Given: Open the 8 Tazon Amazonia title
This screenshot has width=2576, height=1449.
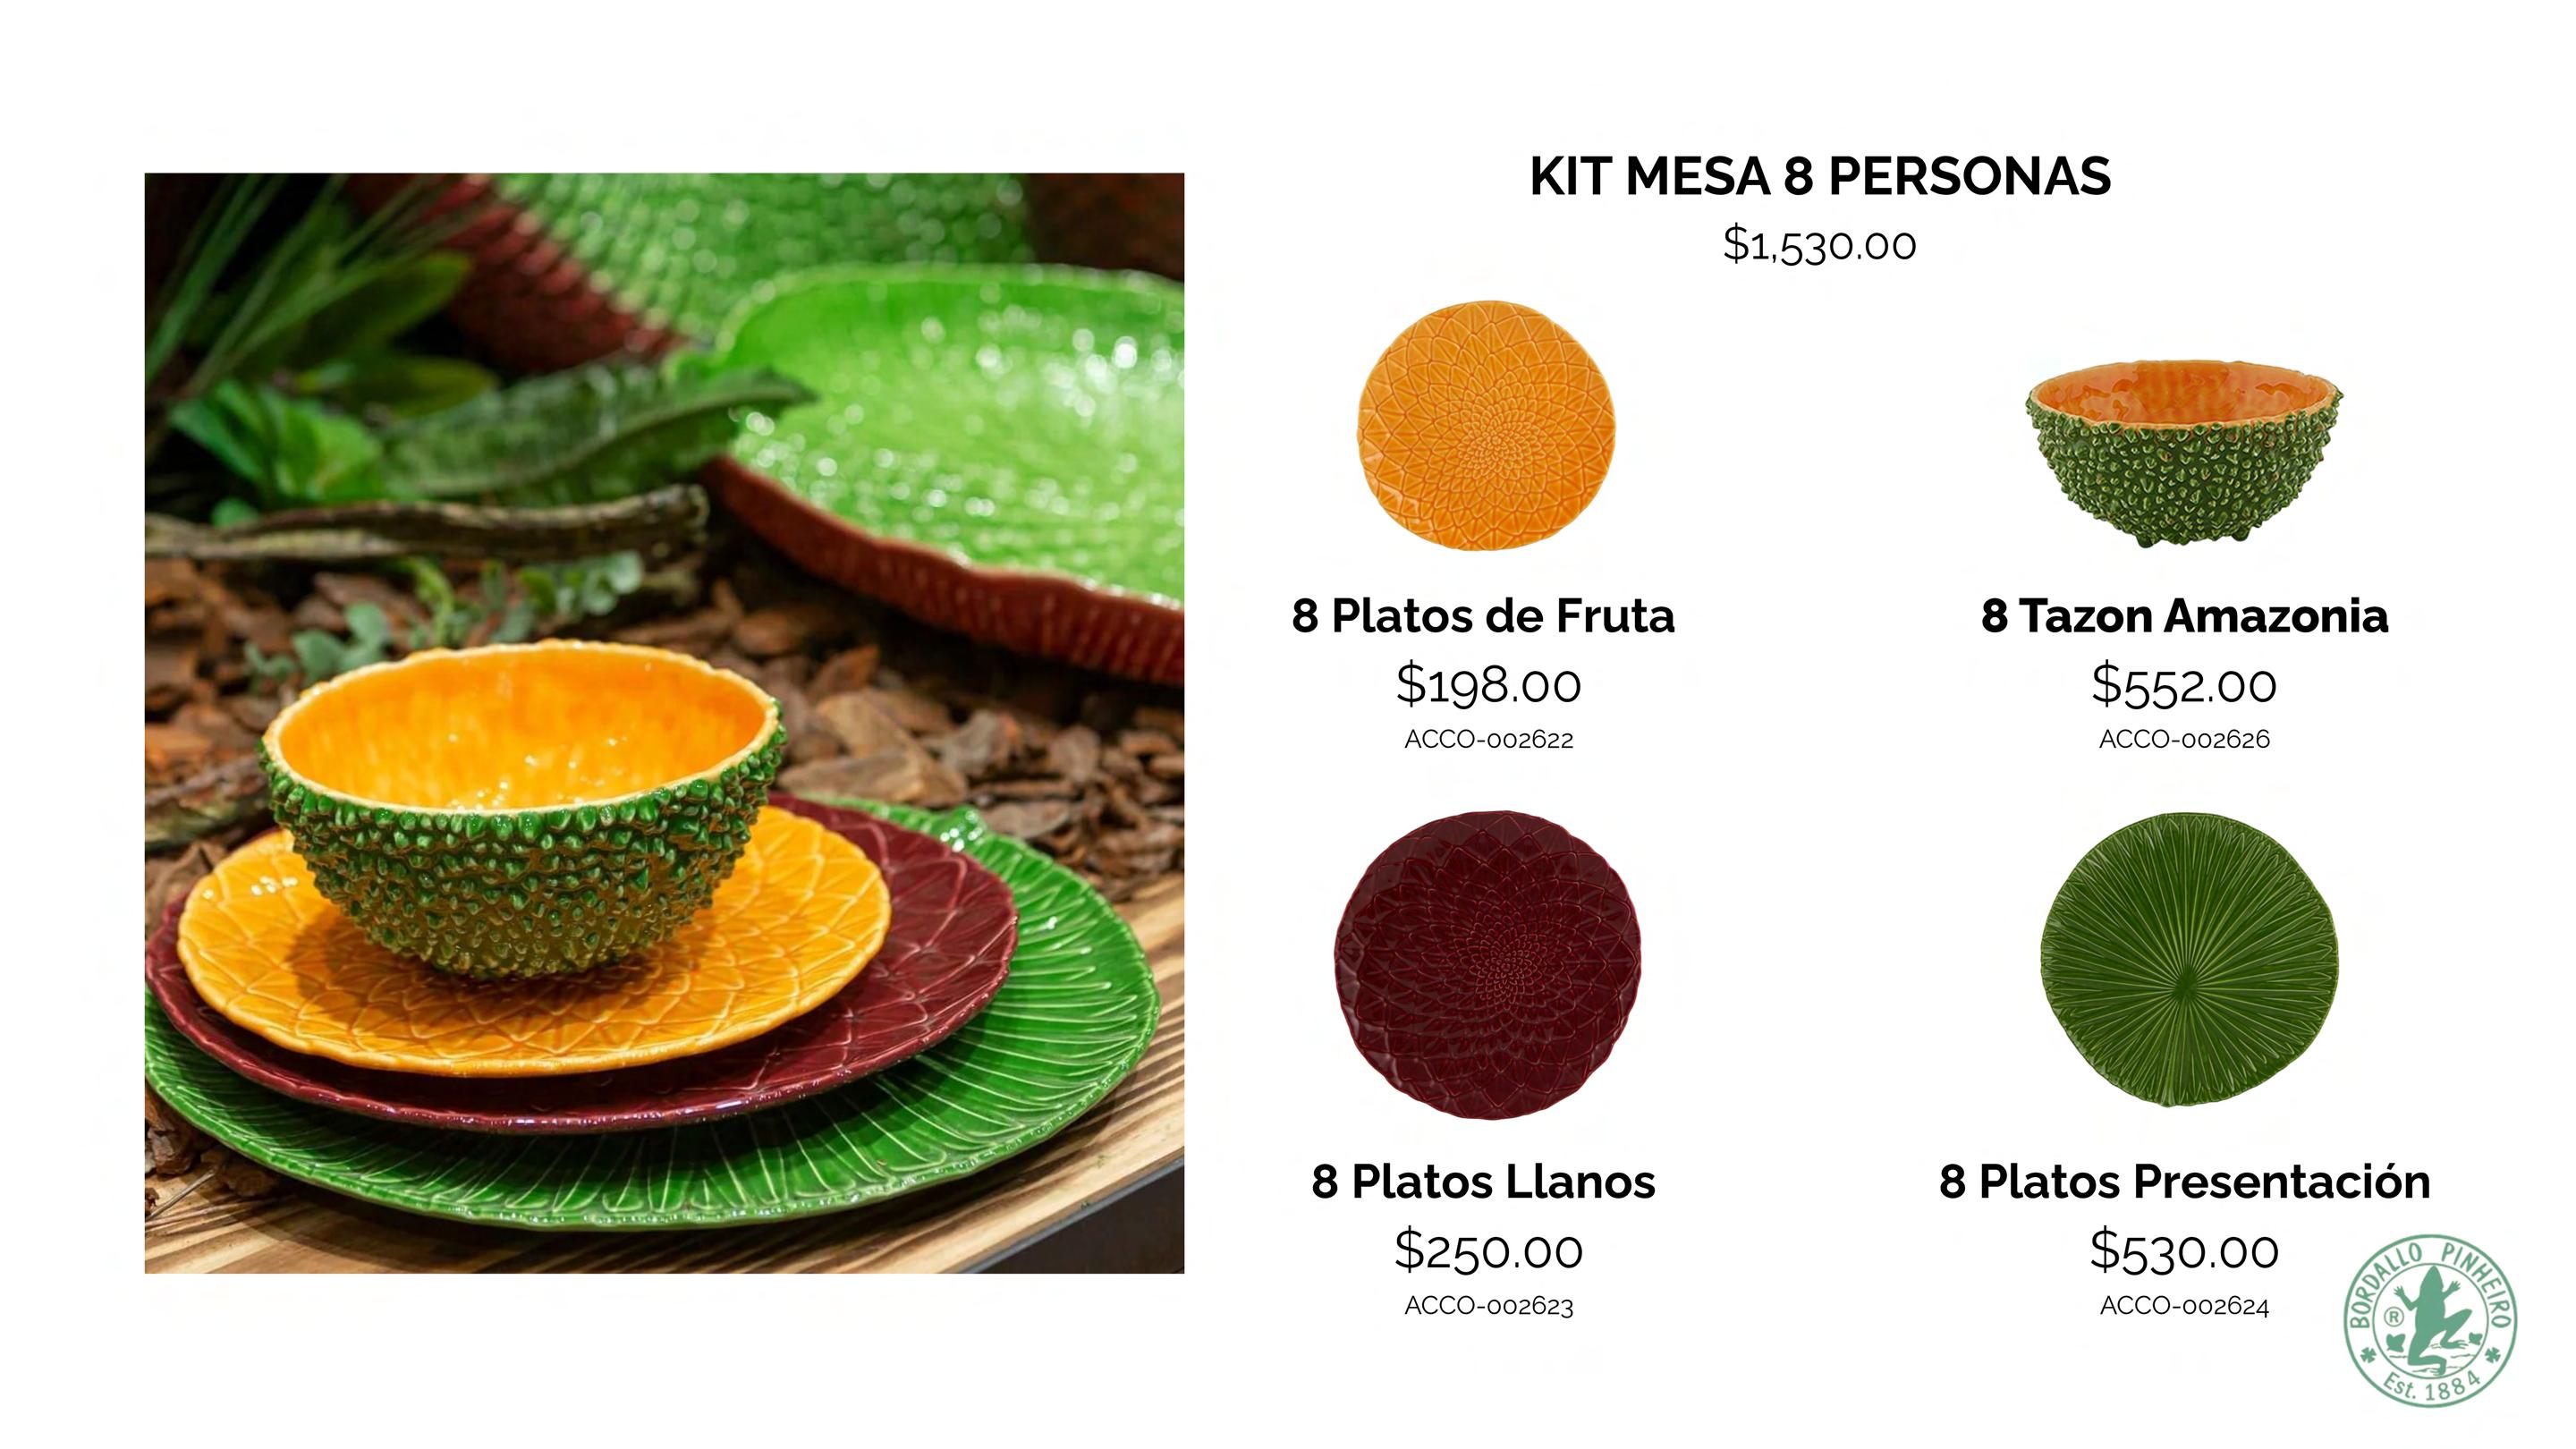Looking at the screenshot, I should click(2184, 616).
